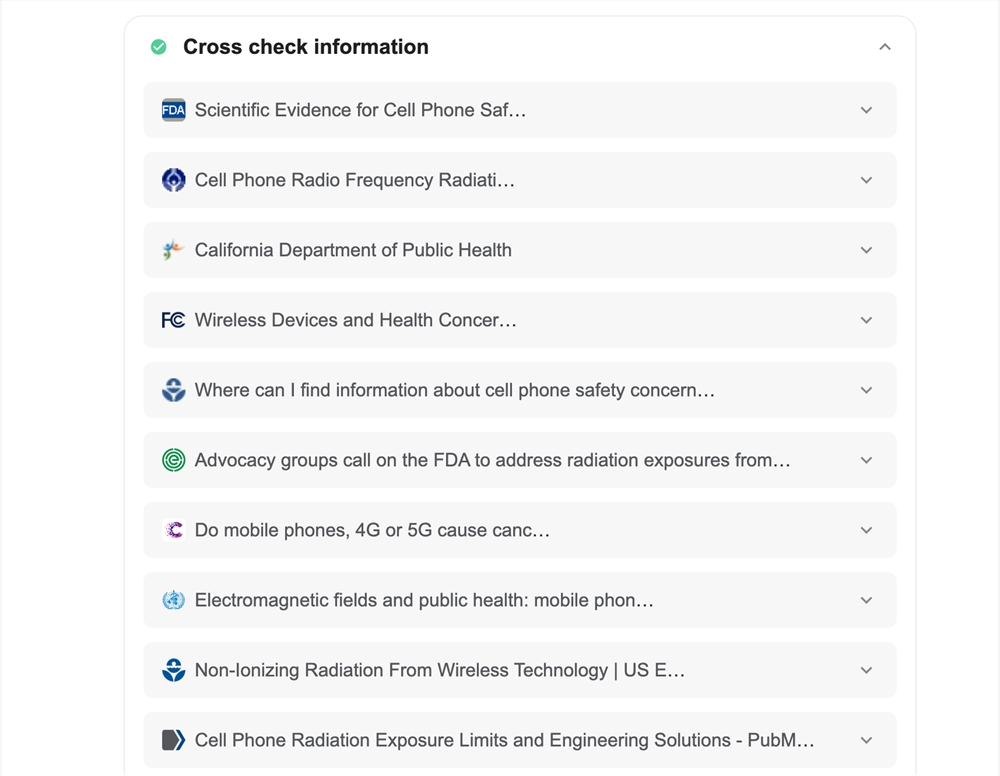
Task: Click icon beside Cell Phone Radio Frequency Radiation
Action: [x=173, y=180]
